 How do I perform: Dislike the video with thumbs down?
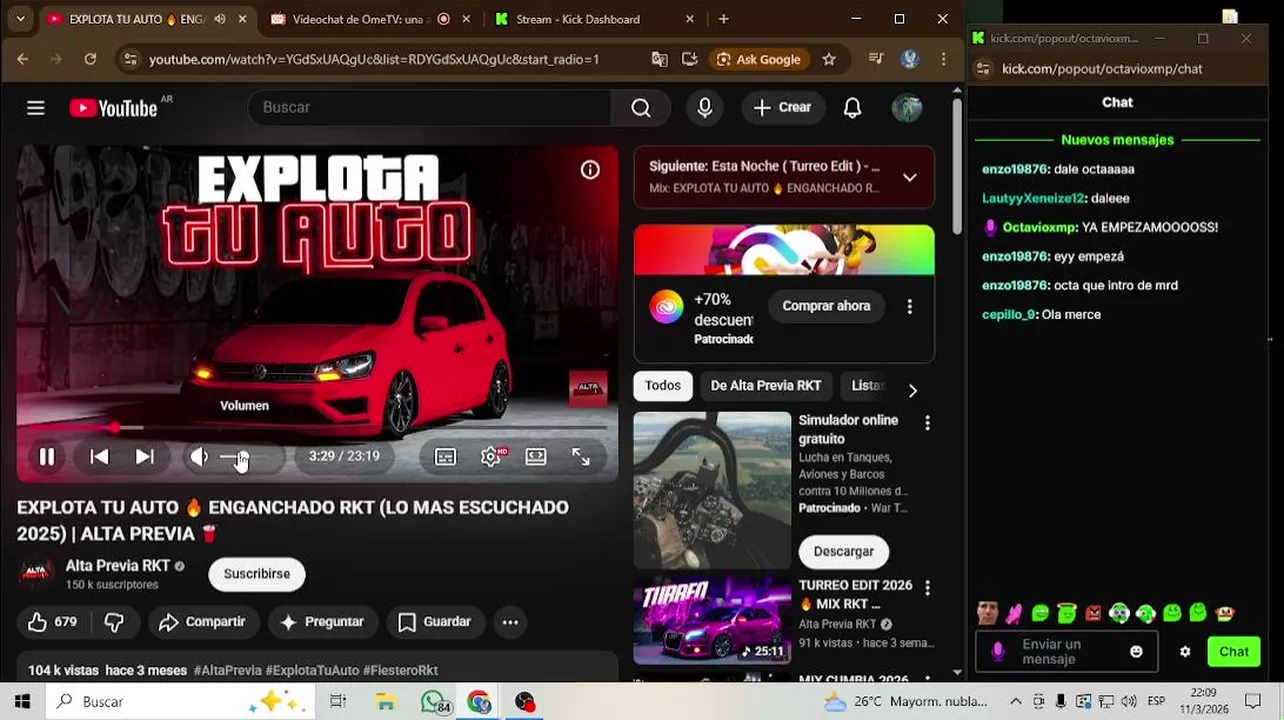click(114, 622)
